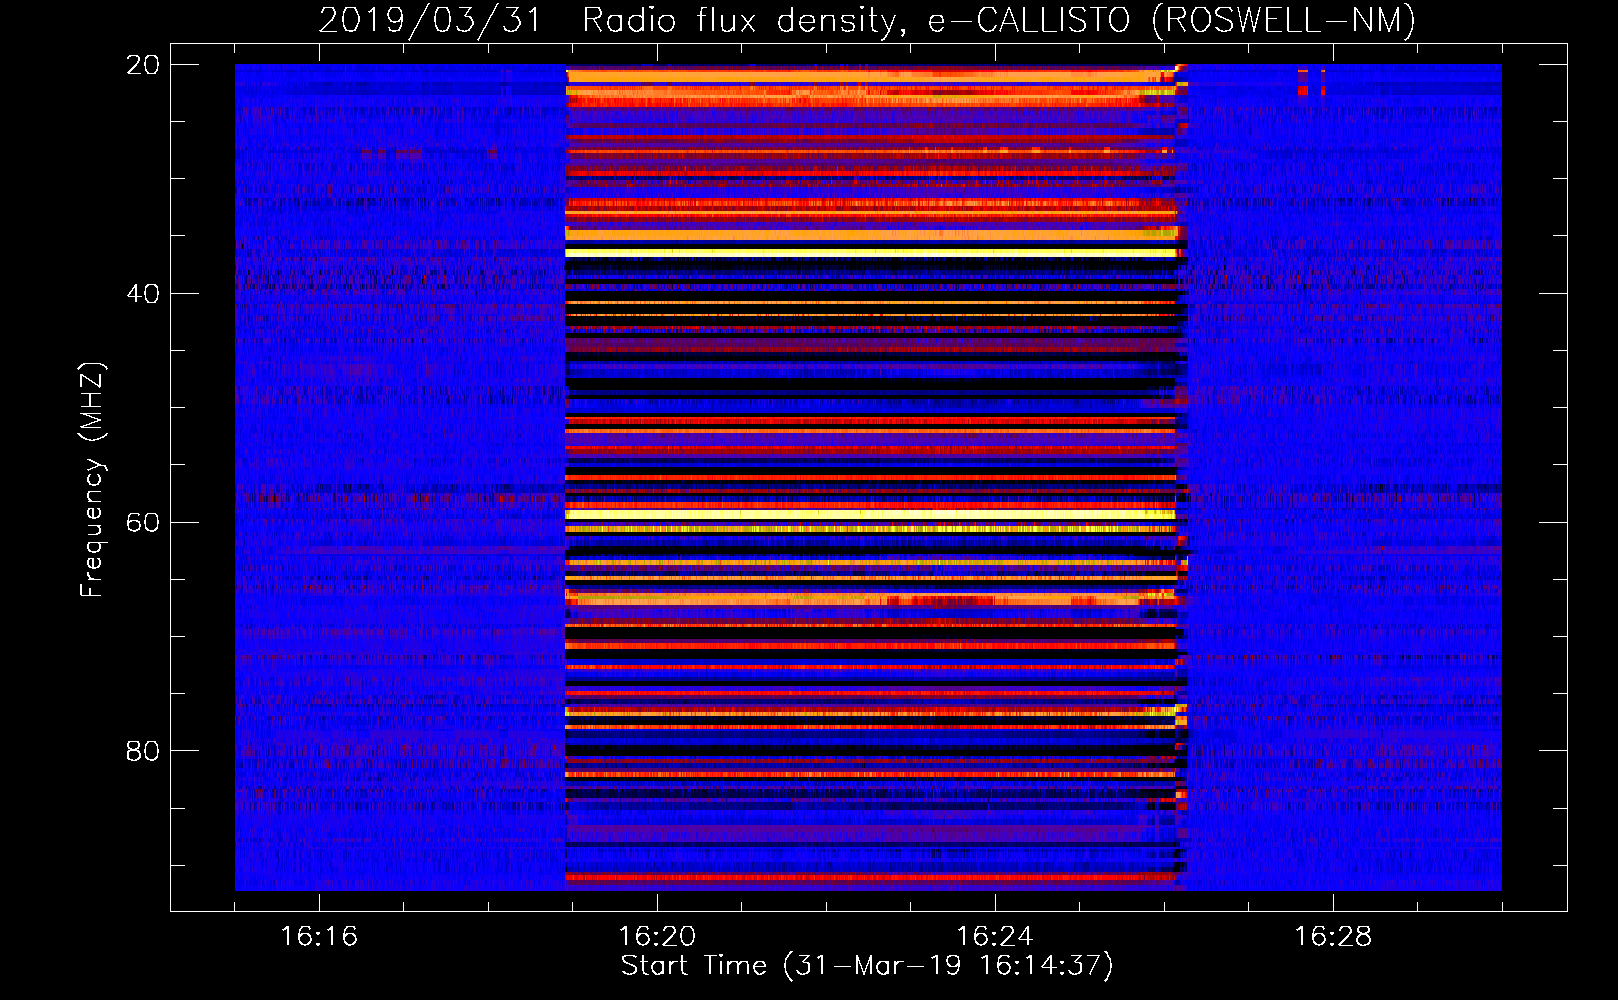Click the '16:24' time tick label
1618x1000 pixels.
pyautogui.click(x=995, y=937)
